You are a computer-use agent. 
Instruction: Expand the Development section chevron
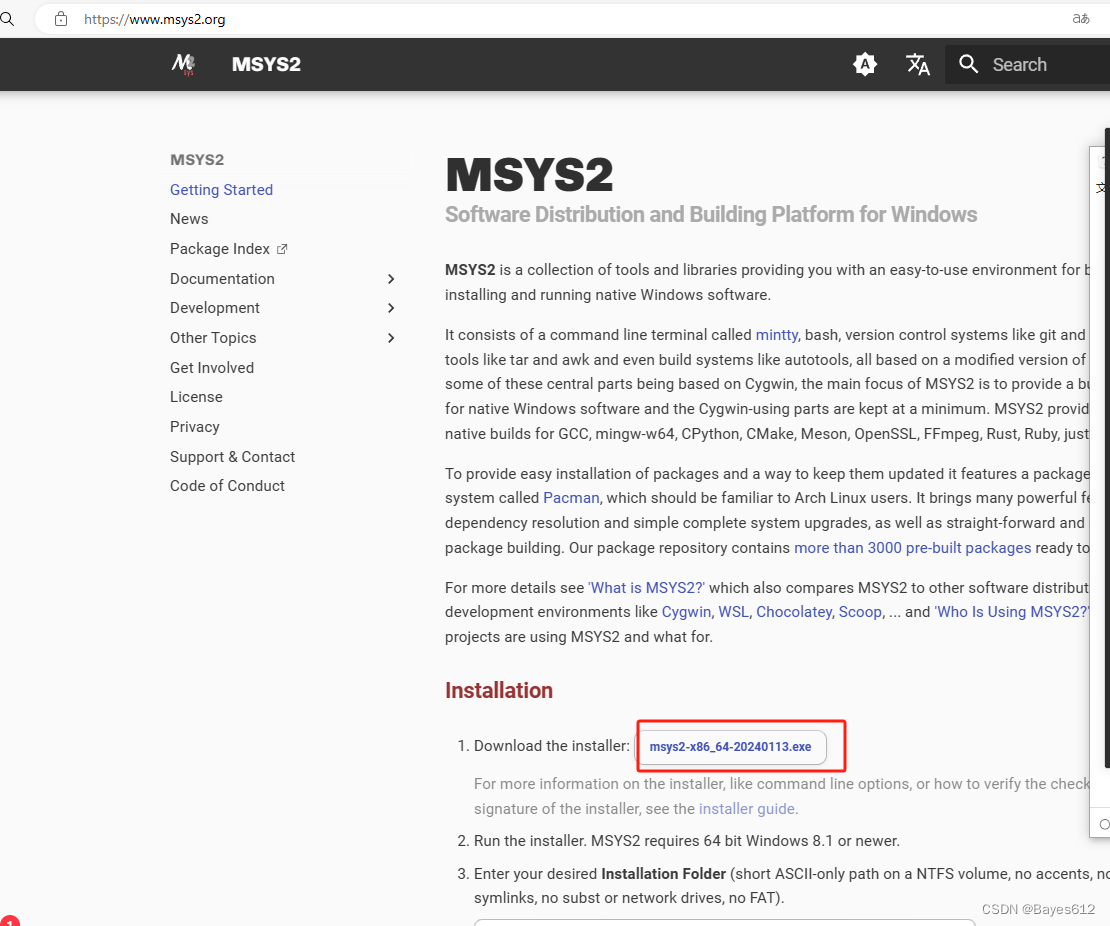click(391, 308)
